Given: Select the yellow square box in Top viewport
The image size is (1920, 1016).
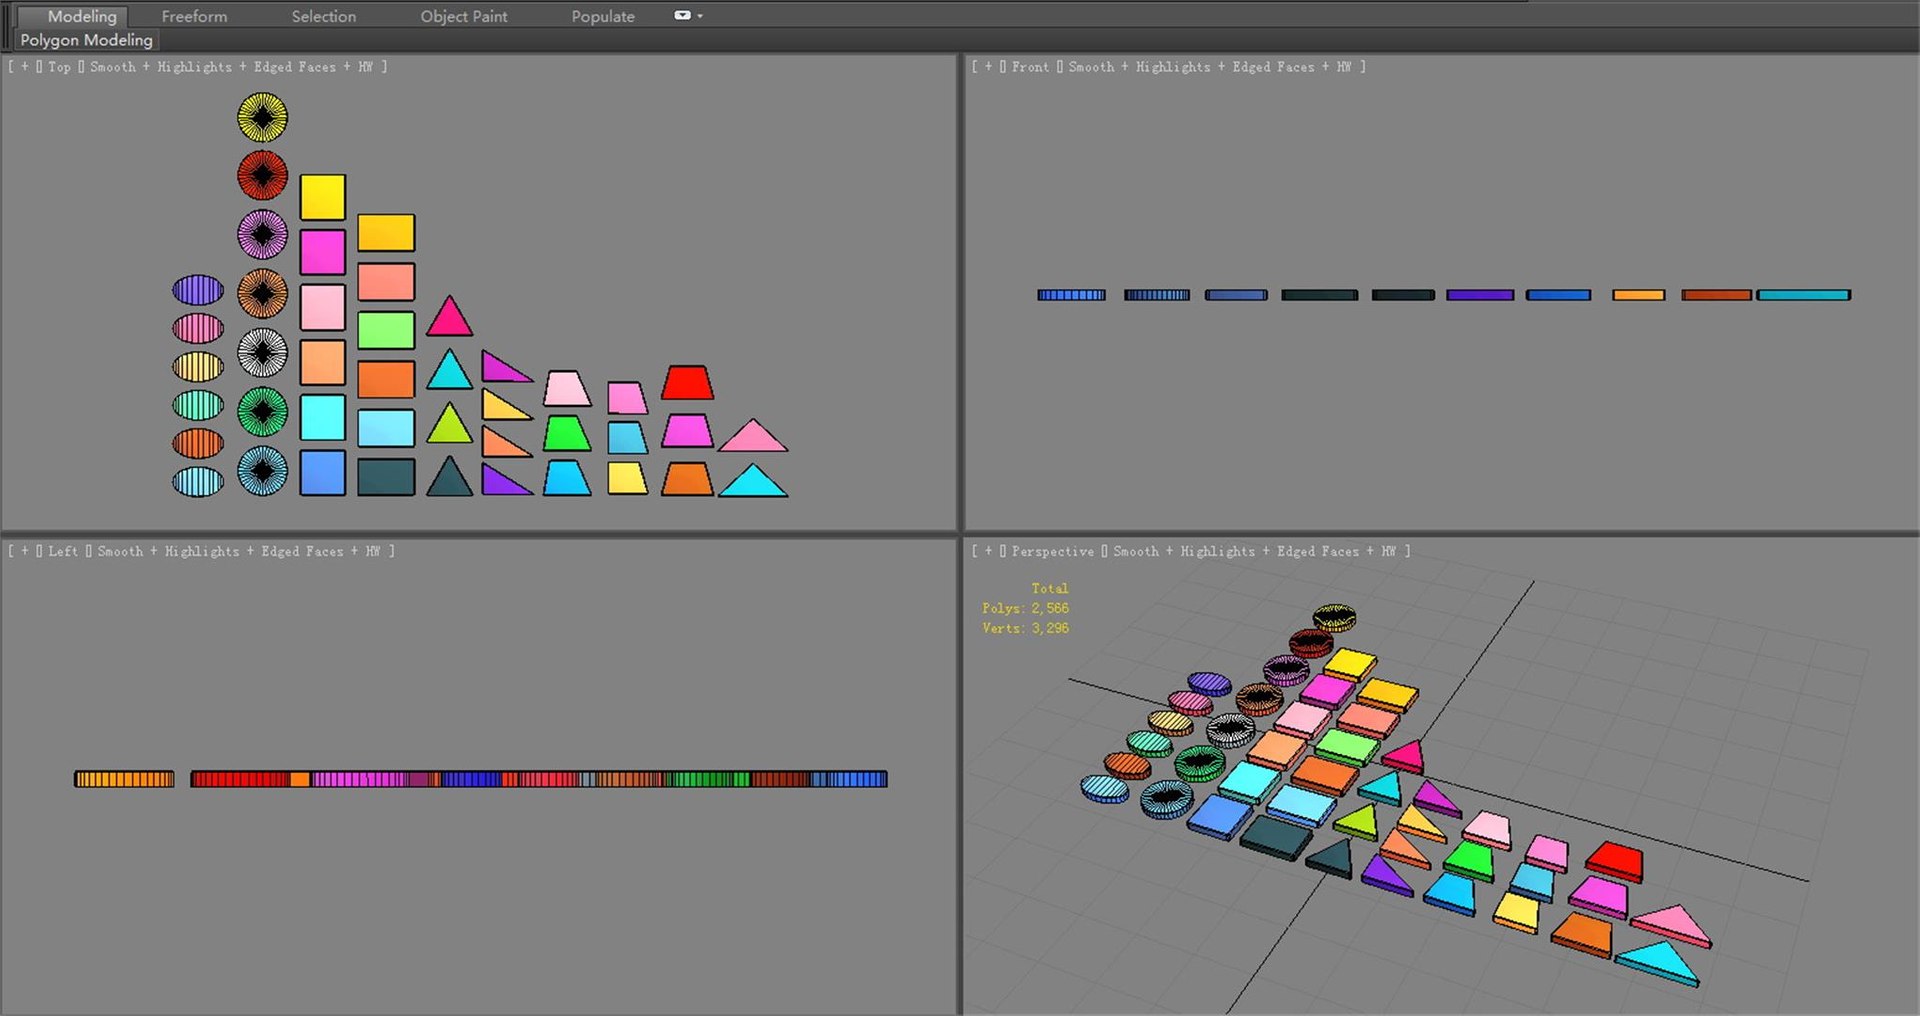Looking at the screenshot, I should 323,197.
